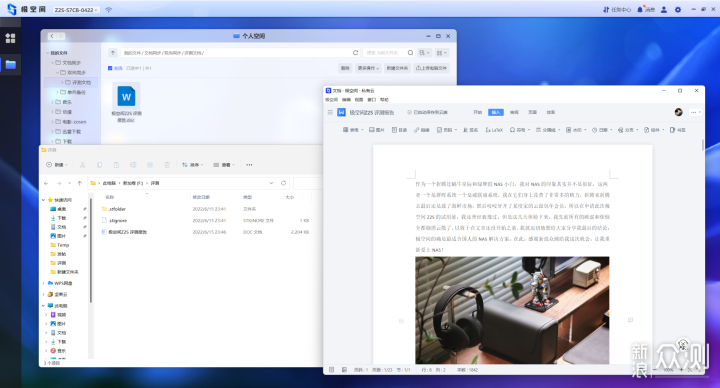Open the 帮助 menu in the editor menu bar

click(384, 100)
